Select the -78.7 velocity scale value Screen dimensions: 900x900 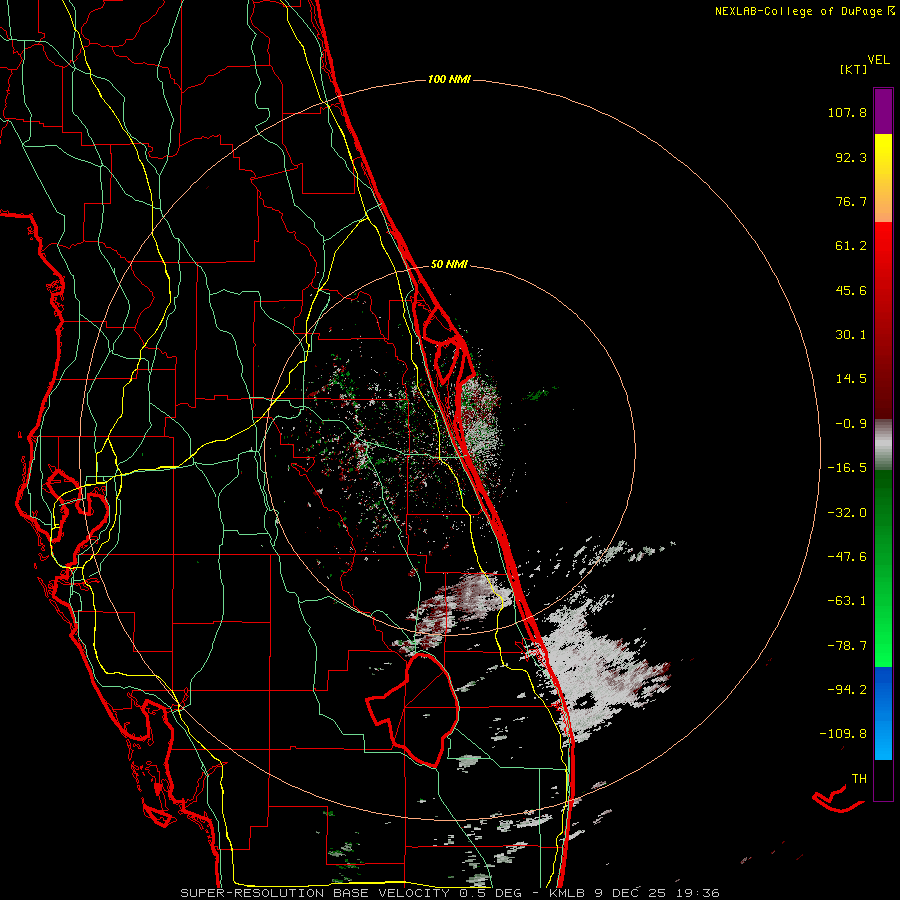click(x=847, y=646)
